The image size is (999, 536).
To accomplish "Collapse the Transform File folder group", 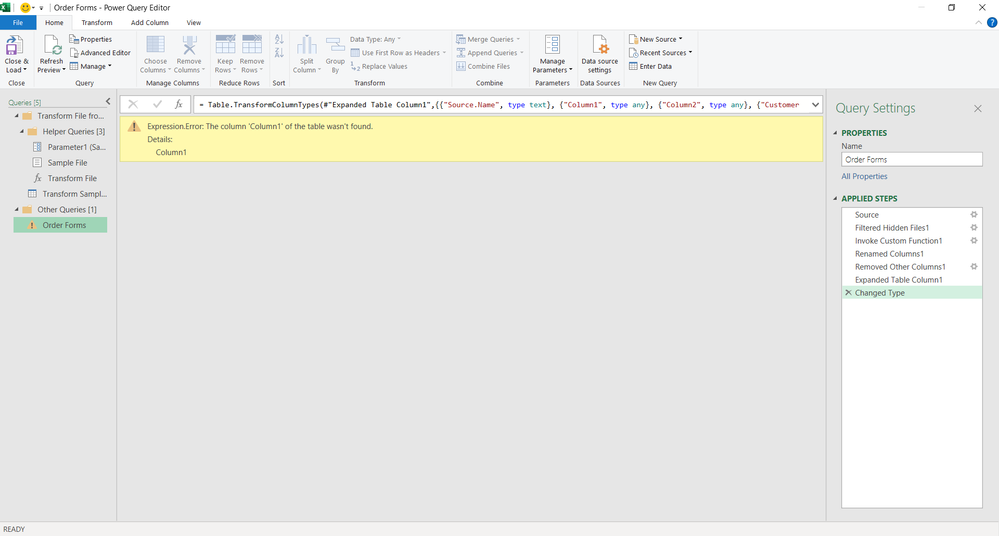I will point(17,116).
